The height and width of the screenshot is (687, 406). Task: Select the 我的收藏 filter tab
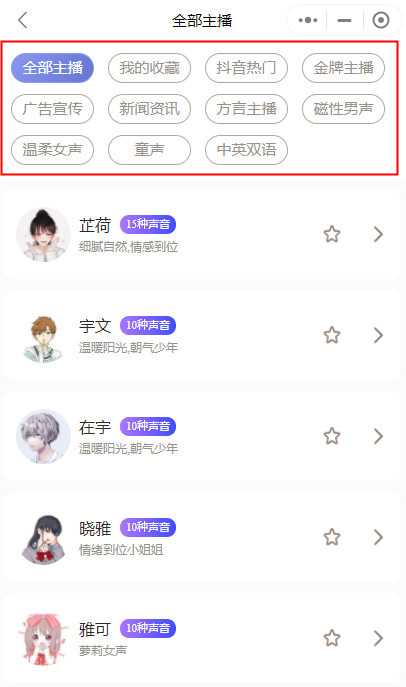click(x=149, y=68)
